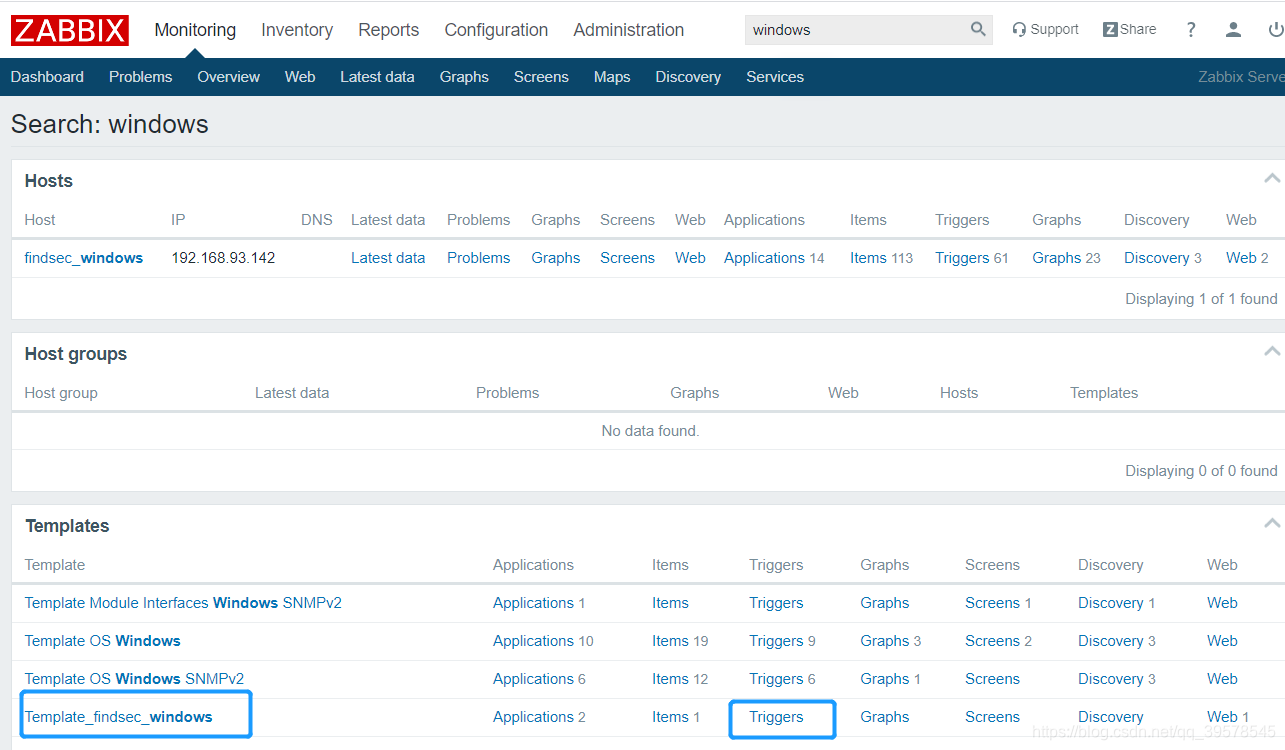
Task: Open Latest data for findsec_windows
Action: [x=388, y=258]
